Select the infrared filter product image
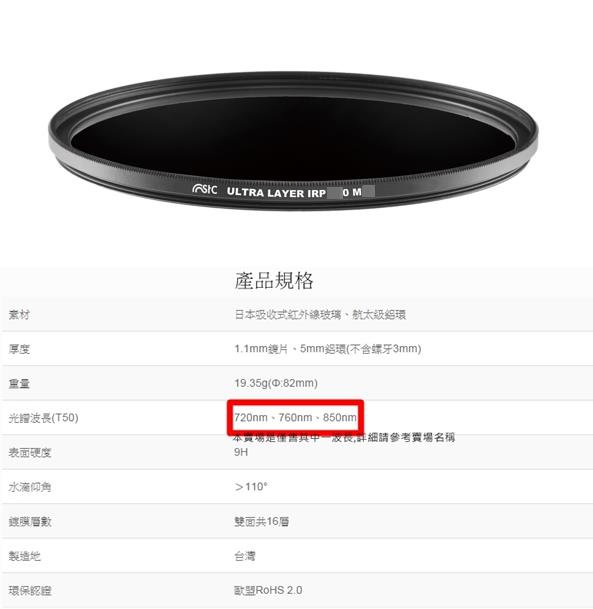The width and height of the screenshot is (593, 609). tap(293, 141)
